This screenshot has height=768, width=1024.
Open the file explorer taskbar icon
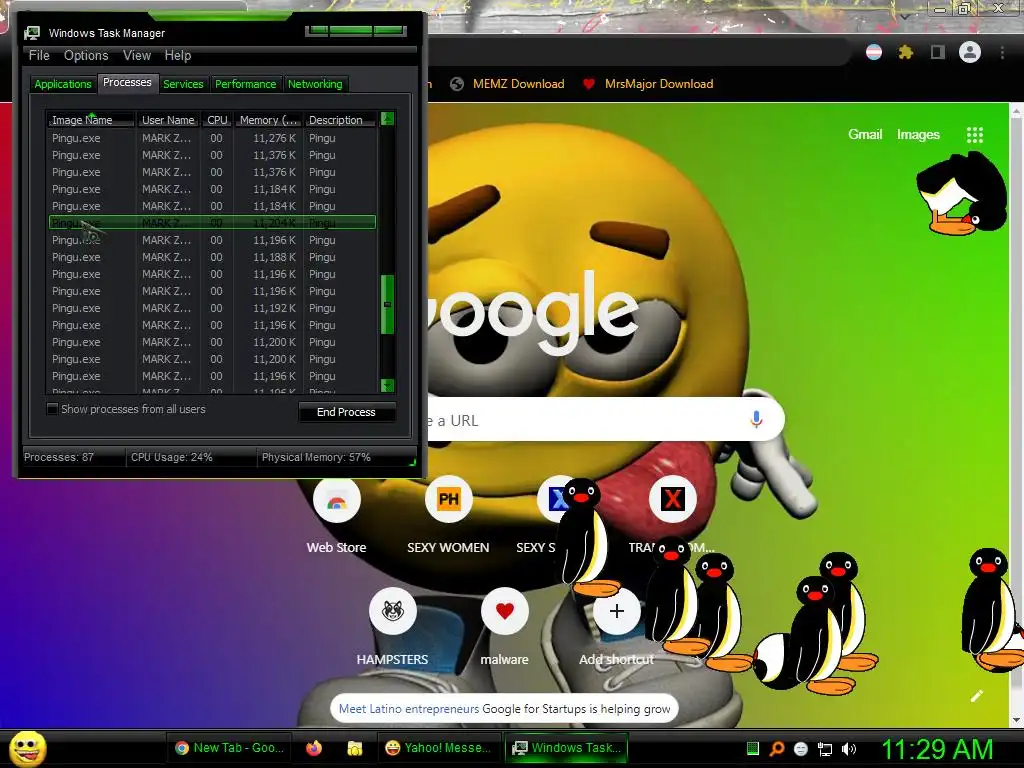(x=354, y=748)
